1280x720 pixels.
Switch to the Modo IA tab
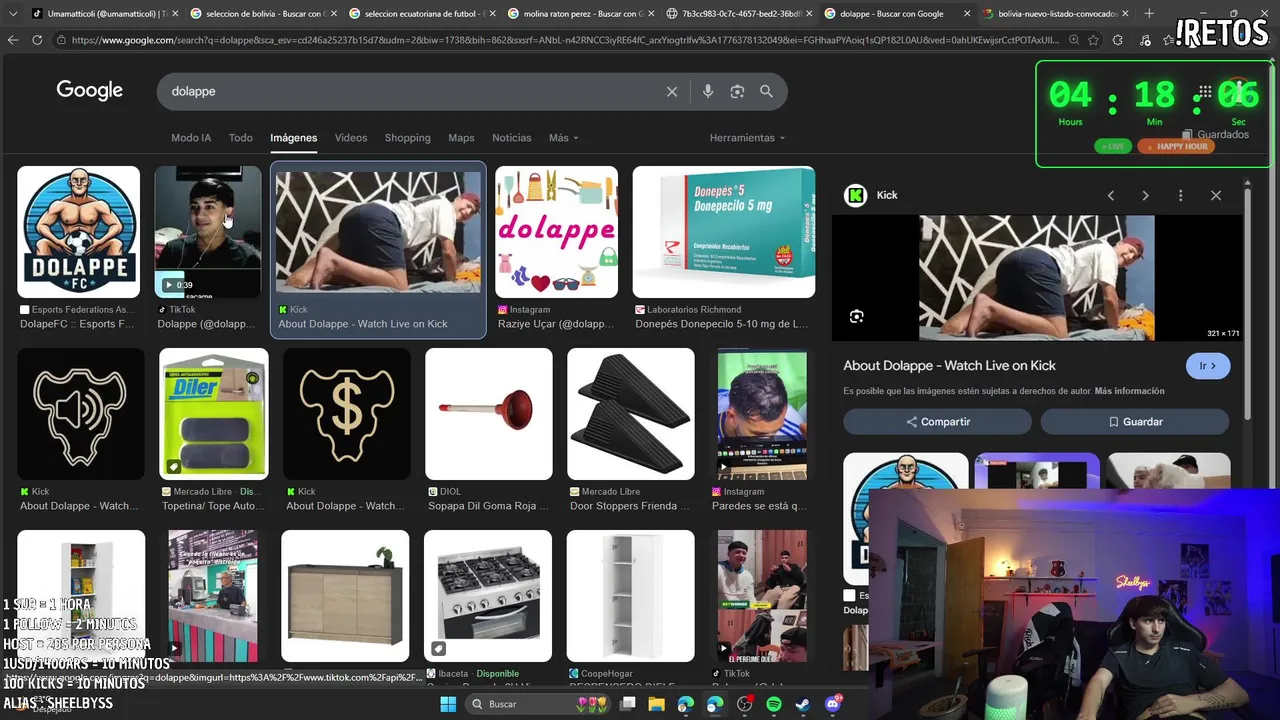pyautogui.click(x=191, y=138)
